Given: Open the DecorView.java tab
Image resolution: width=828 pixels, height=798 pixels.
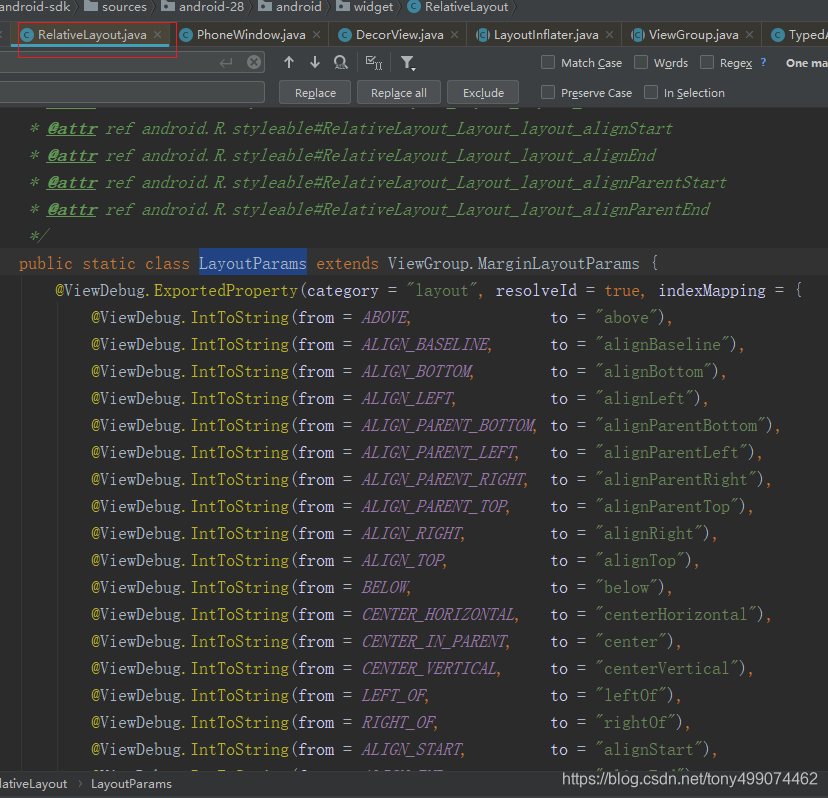Looking at the screenshot, I should click(399, 35).
